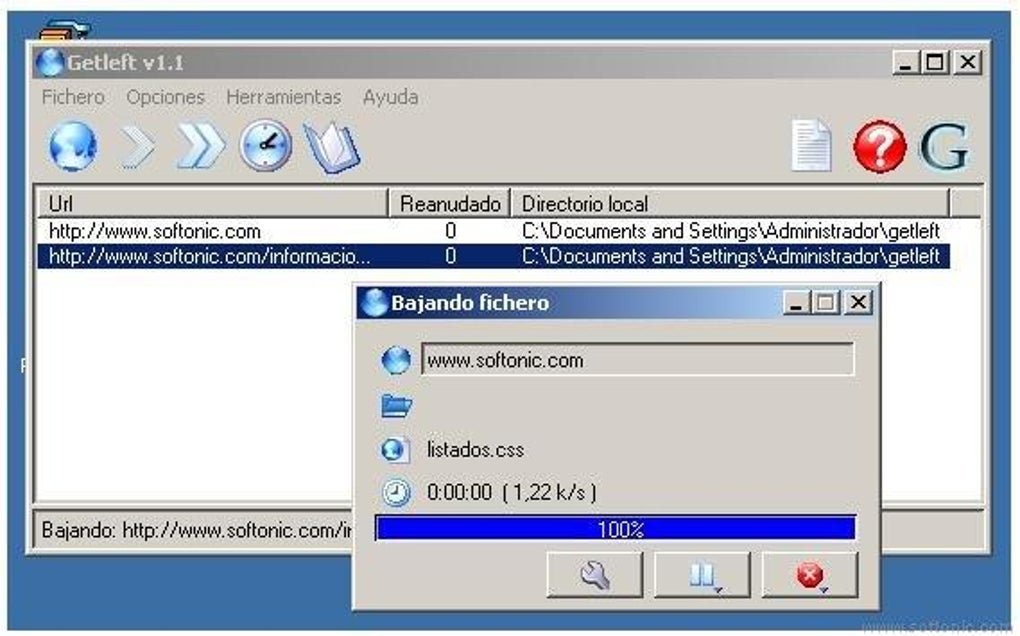
Task: Click the www.softonic.com address field
Action: (638, 360)
